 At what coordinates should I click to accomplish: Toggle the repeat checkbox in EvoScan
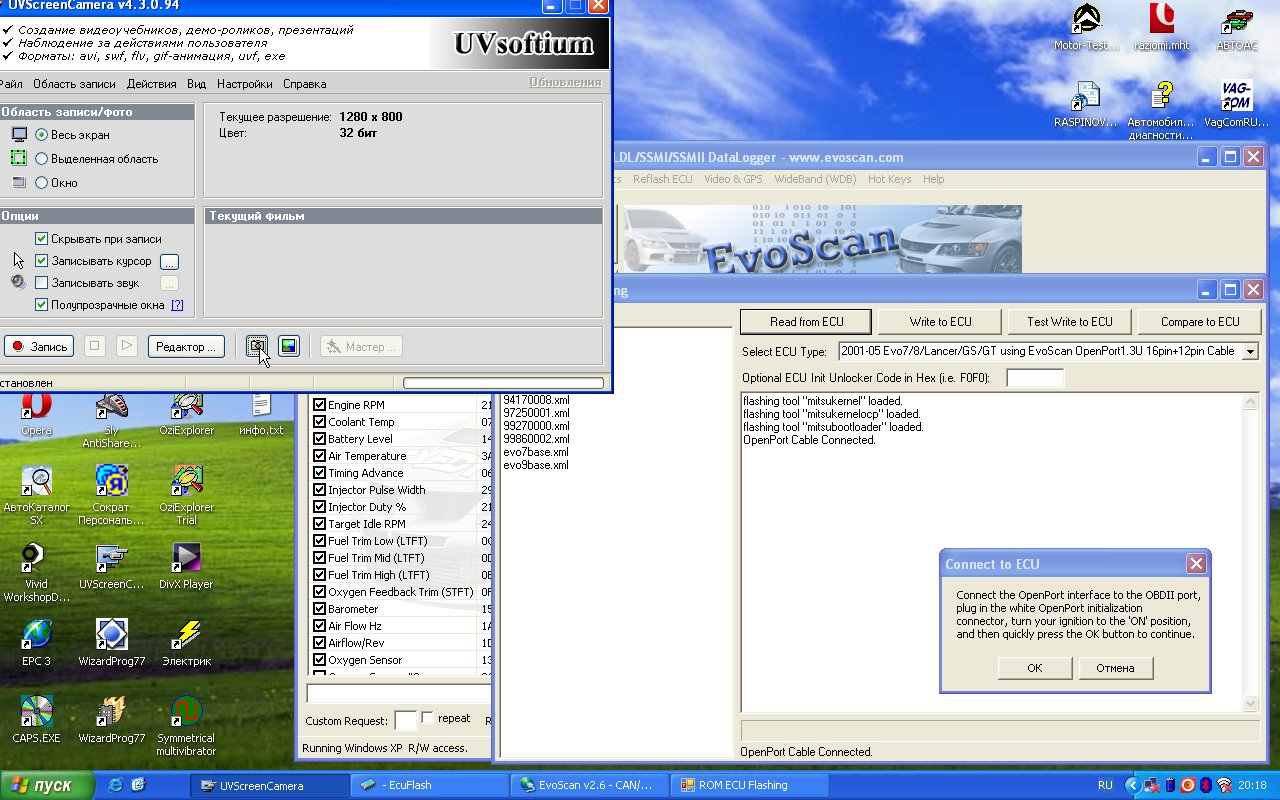[x=428, y=718]
